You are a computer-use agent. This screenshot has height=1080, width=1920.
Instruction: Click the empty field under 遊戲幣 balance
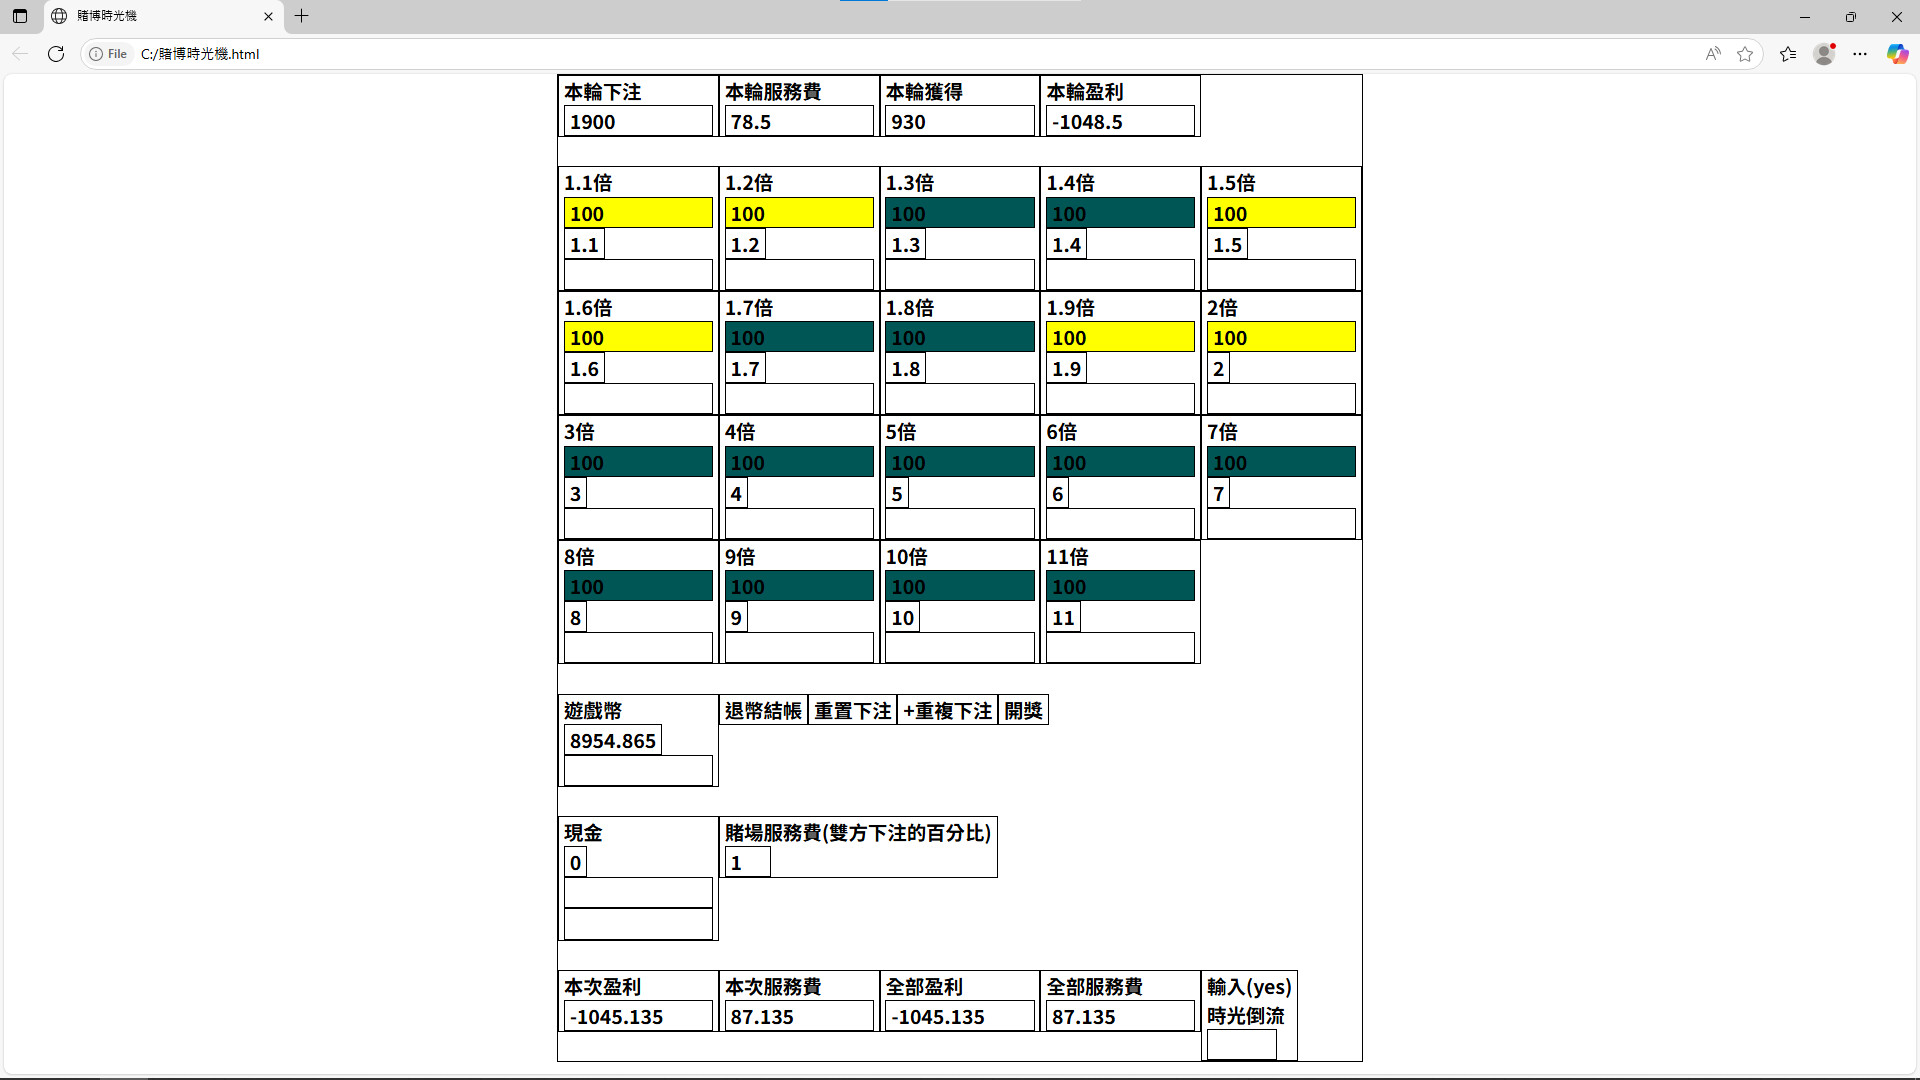point(638,771)
